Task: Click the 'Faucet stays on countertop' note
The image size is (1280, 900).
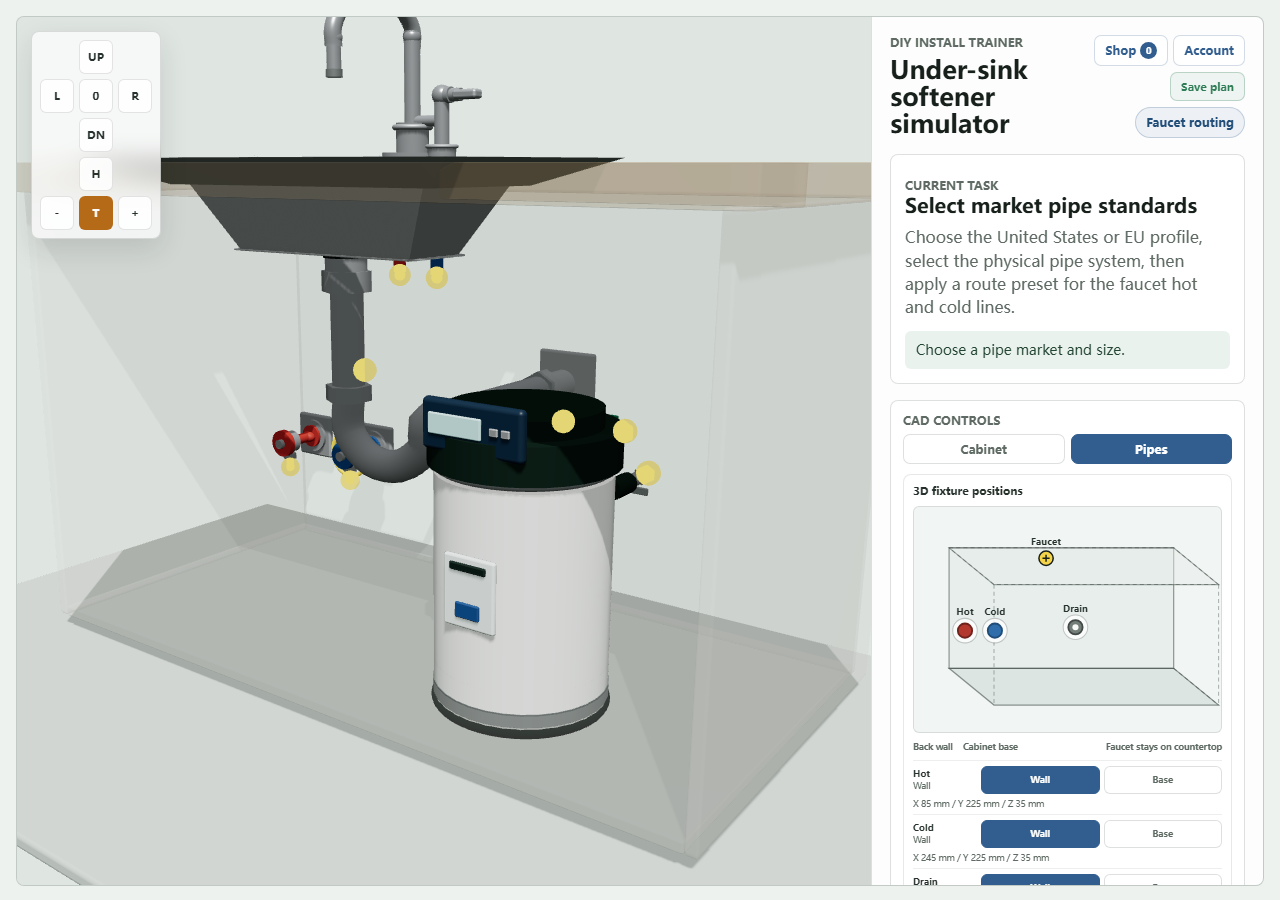Action: coord(1163,747)
